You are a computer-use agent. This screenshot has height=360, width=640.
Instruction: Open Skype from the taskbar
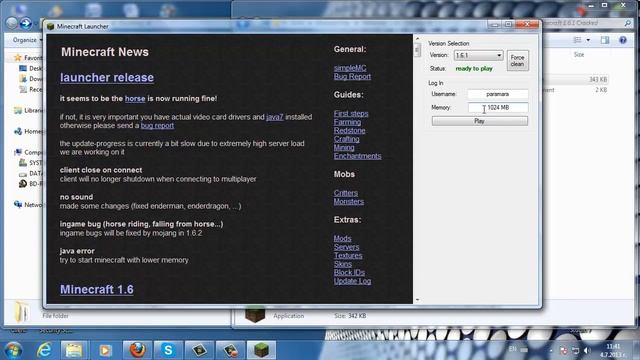click(168, 350)
